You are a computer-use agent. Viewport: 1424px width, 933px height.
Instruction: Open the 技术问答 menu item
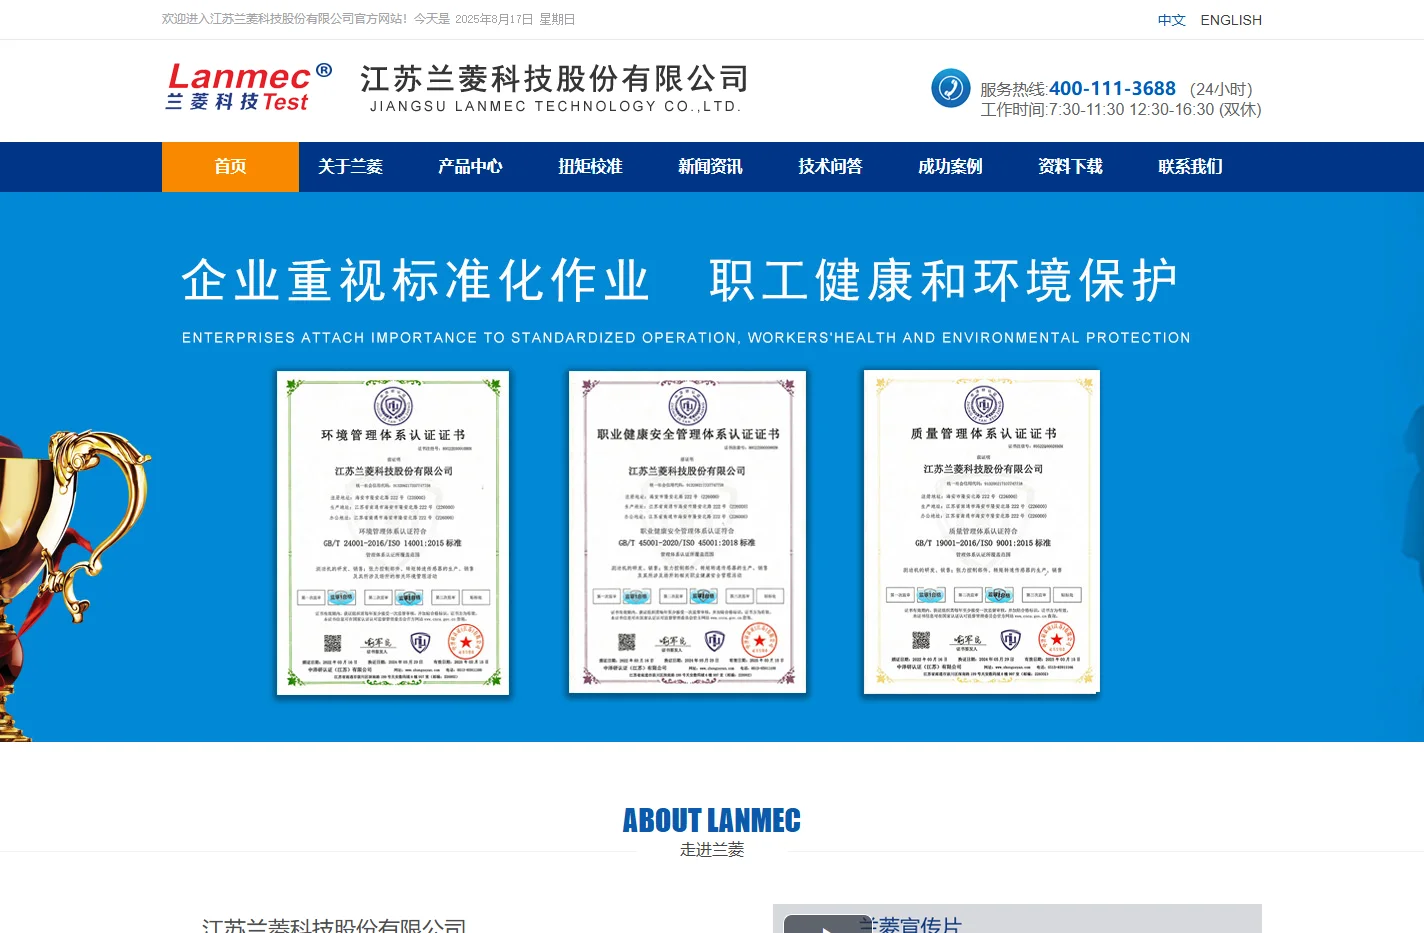[x=830, y=167]
